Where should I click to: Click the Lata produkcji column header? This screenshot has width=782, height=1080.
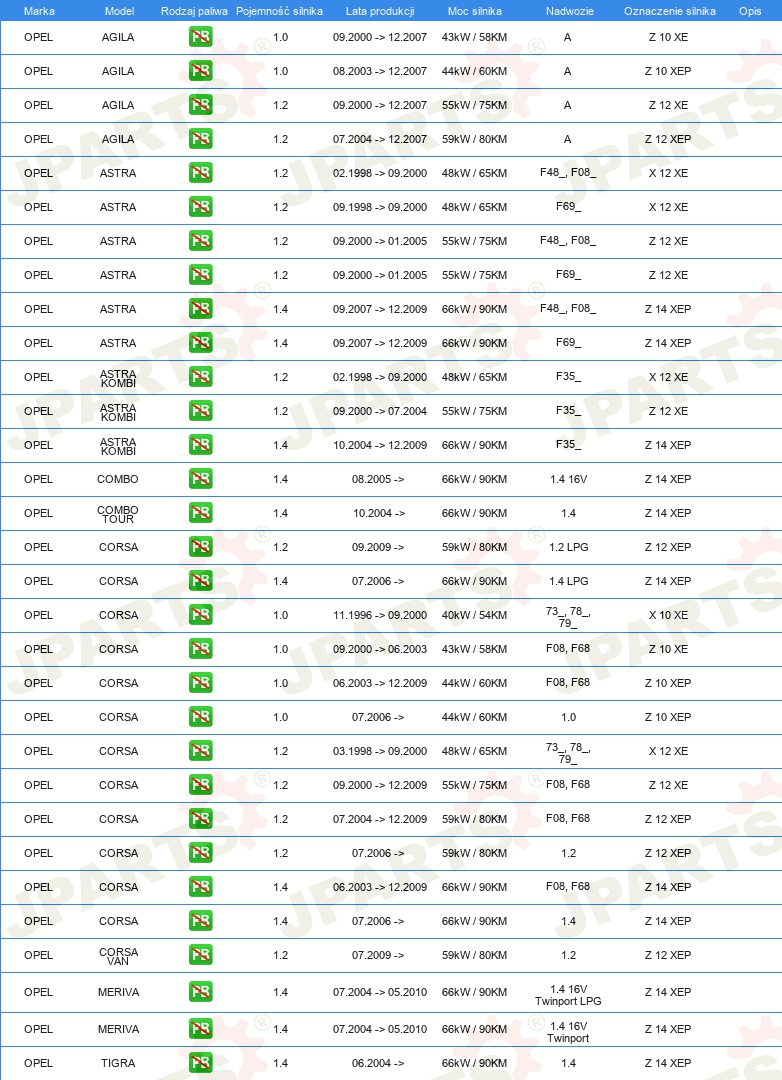tap(380, 11)
